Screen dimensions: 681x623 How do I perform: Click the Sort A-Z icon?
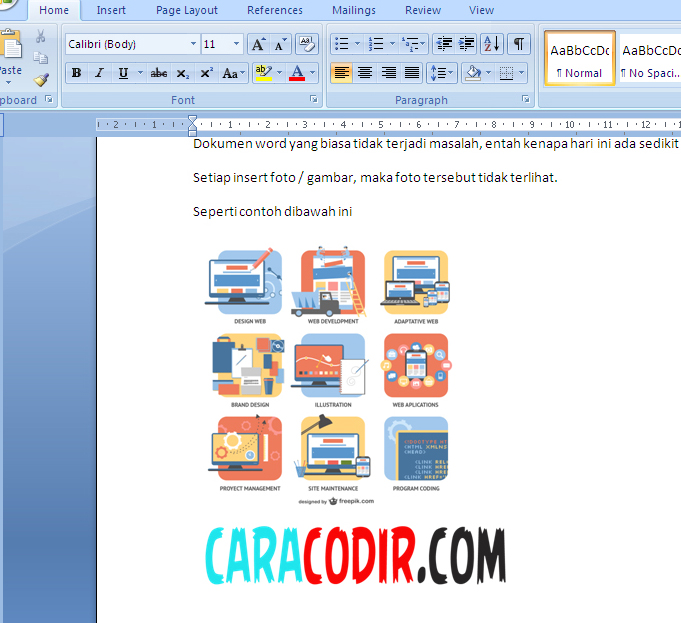[492, 44]
